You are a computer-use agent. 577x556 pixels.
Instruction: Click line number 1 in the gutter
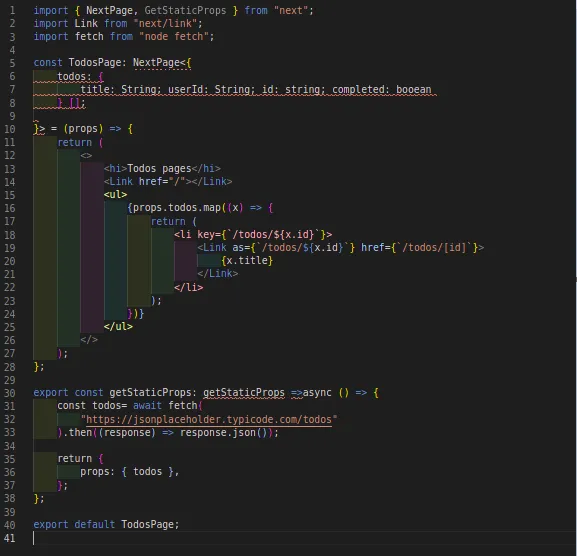(13, 10)
